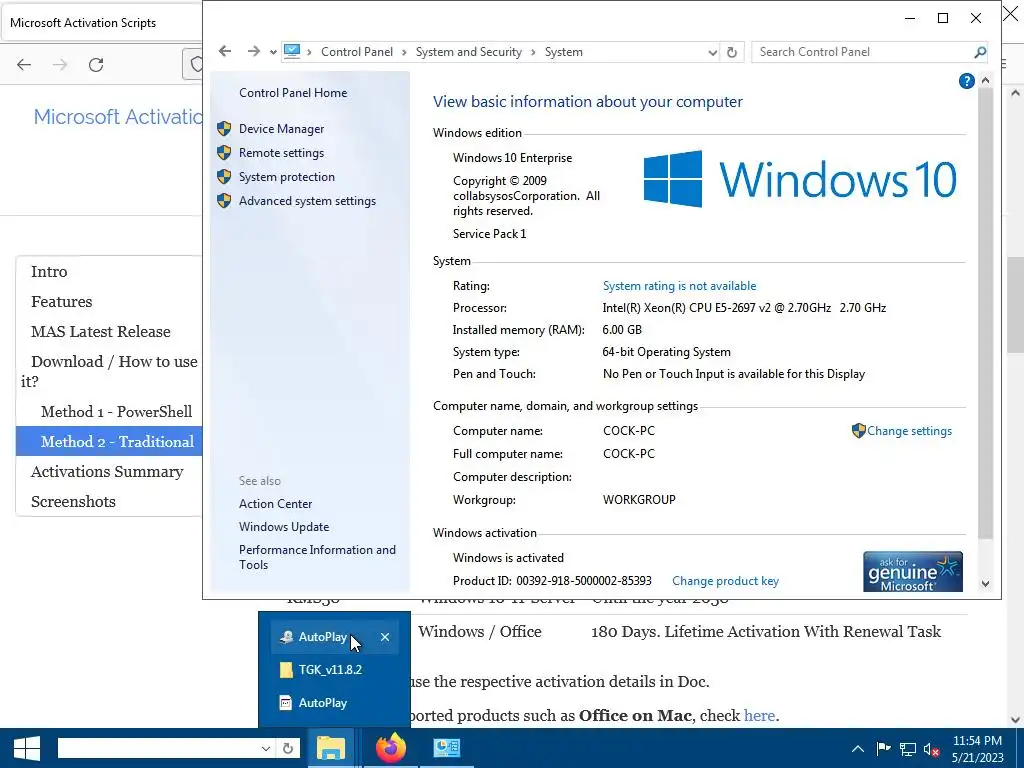Select System and Security breadcrumb
Image resolution: width=1024 pixels, height=768 pixels.
468,52
